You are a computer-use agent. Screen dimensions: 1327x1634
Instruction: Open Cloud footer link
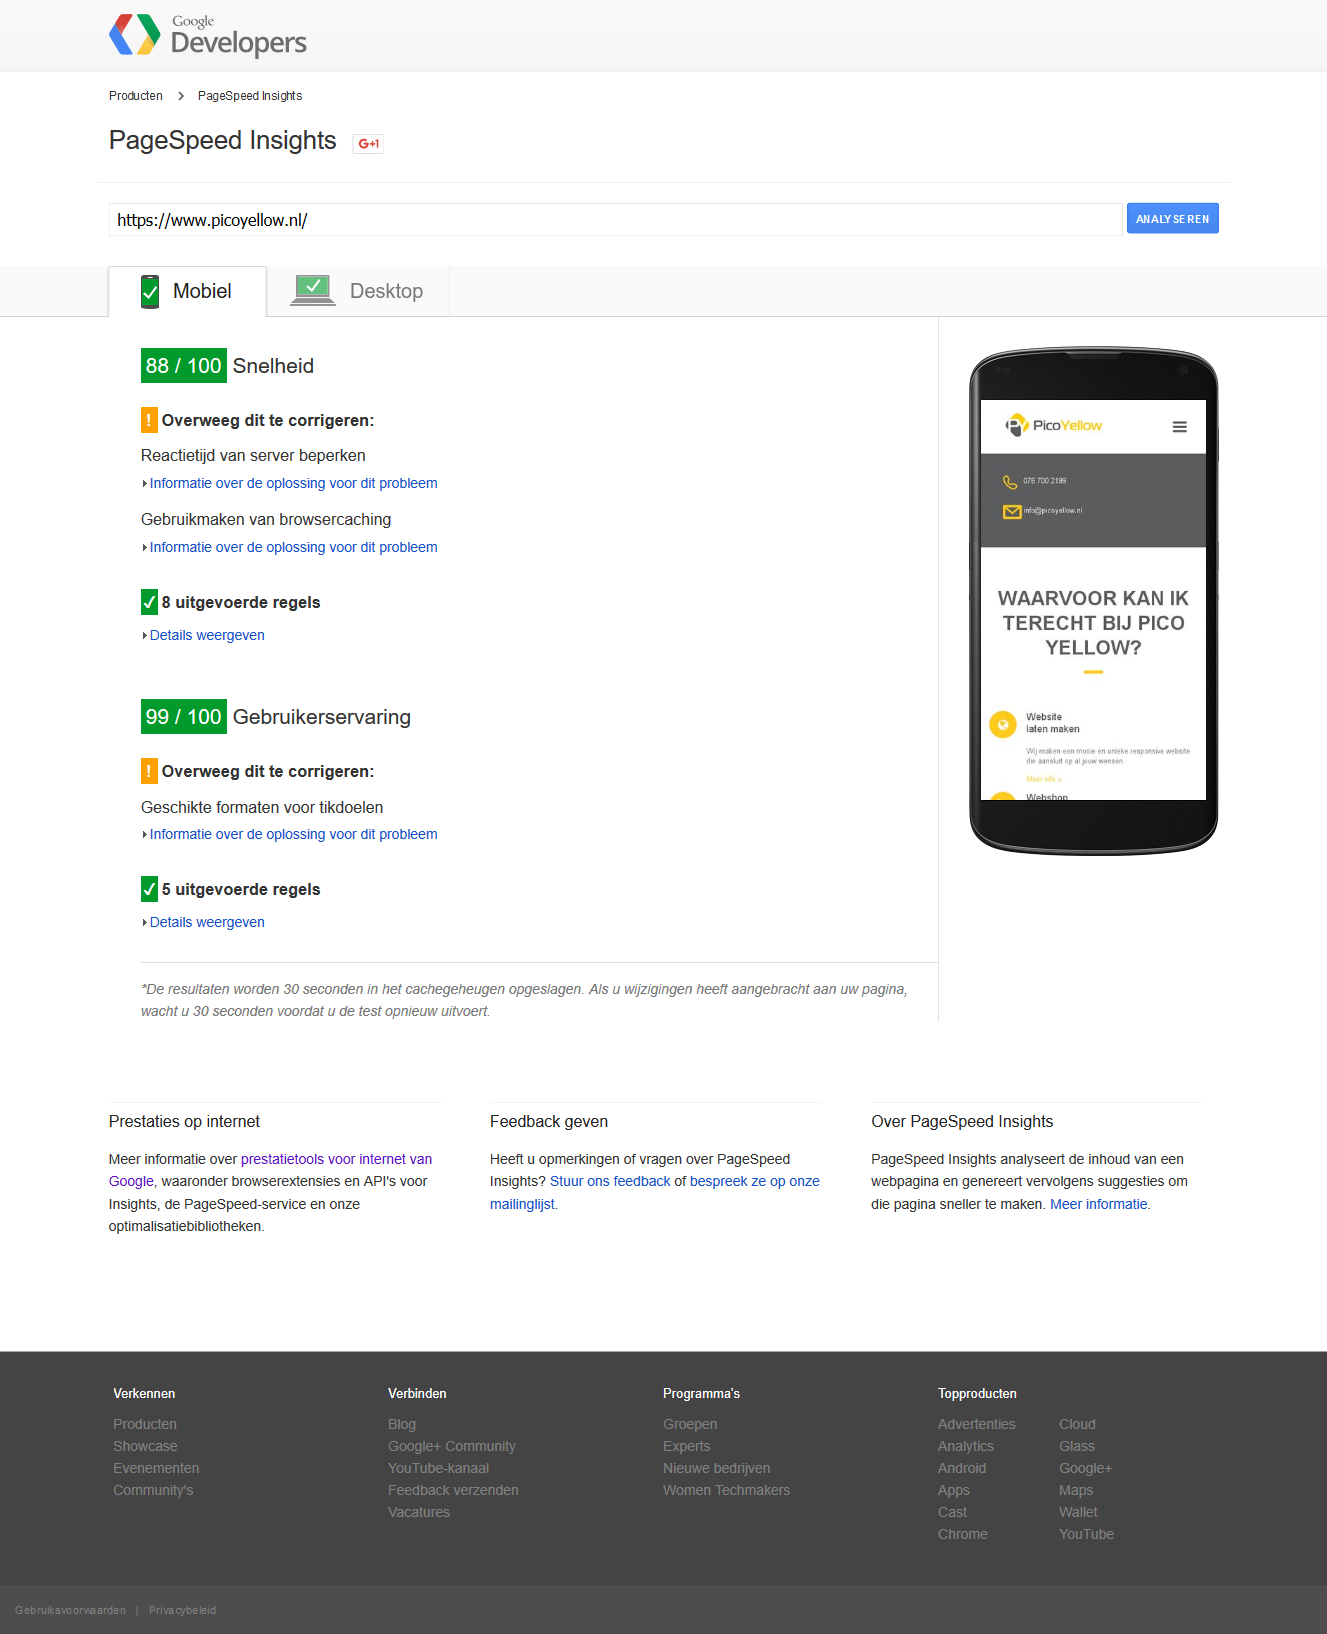pos(1077,1424)
